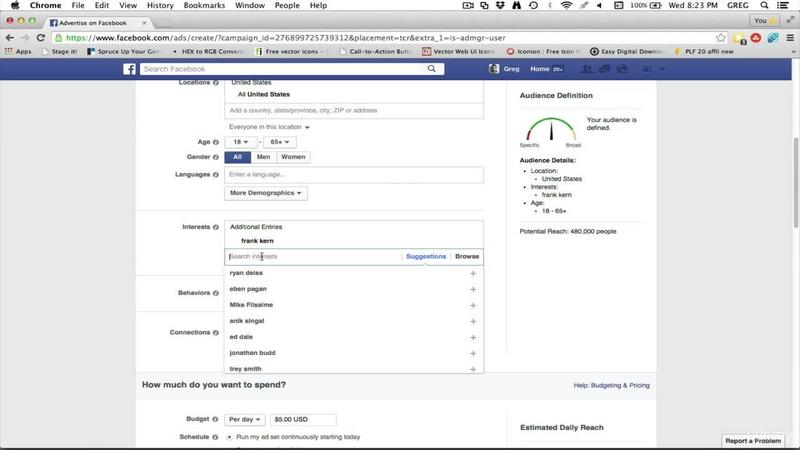Click Greg's profile picture thumbnail
The image size is (800, 450).
tap(493, 69)
